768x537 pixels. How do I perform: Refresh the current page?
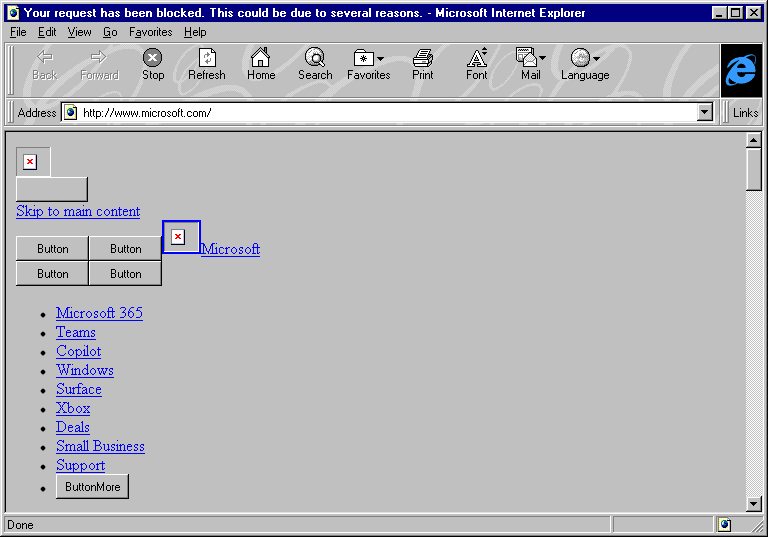click(x=207, y=64)
